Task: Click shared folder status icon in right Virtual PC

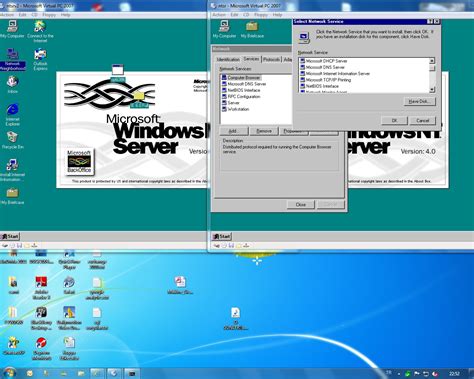Action: point(239,246)
